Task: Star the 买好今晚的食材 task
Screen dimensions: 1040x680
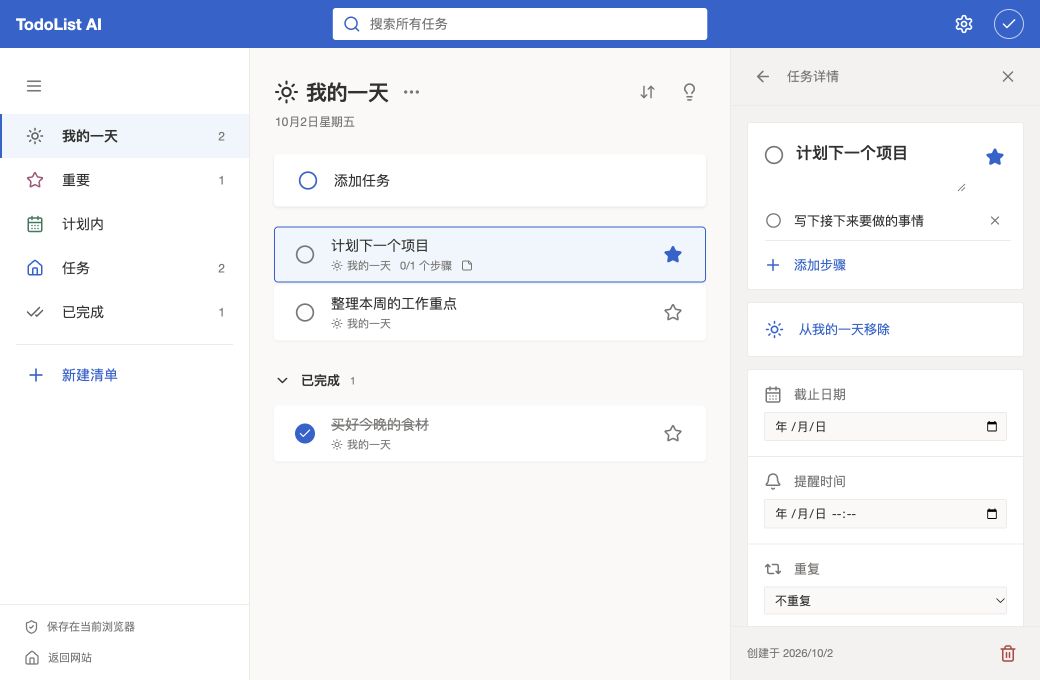Action: coord(673,434)
